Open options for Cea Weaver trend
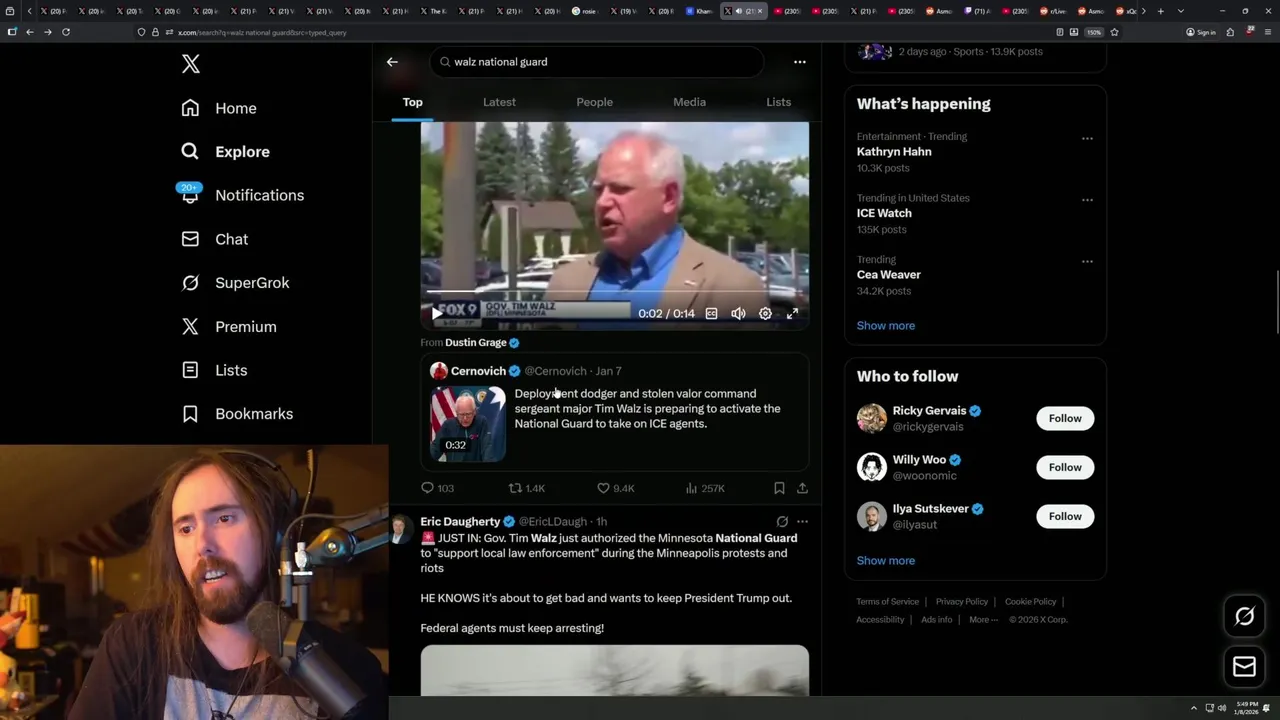 pos(1087,262)
